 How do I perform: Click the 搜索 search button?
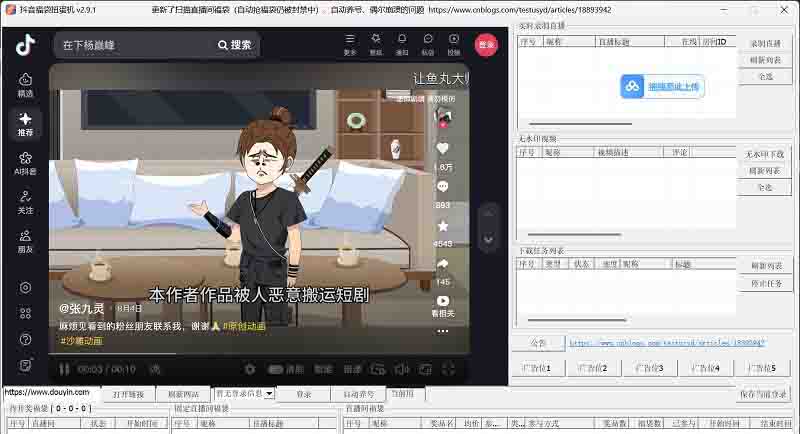pyautogui.click(x=235, y=45)
